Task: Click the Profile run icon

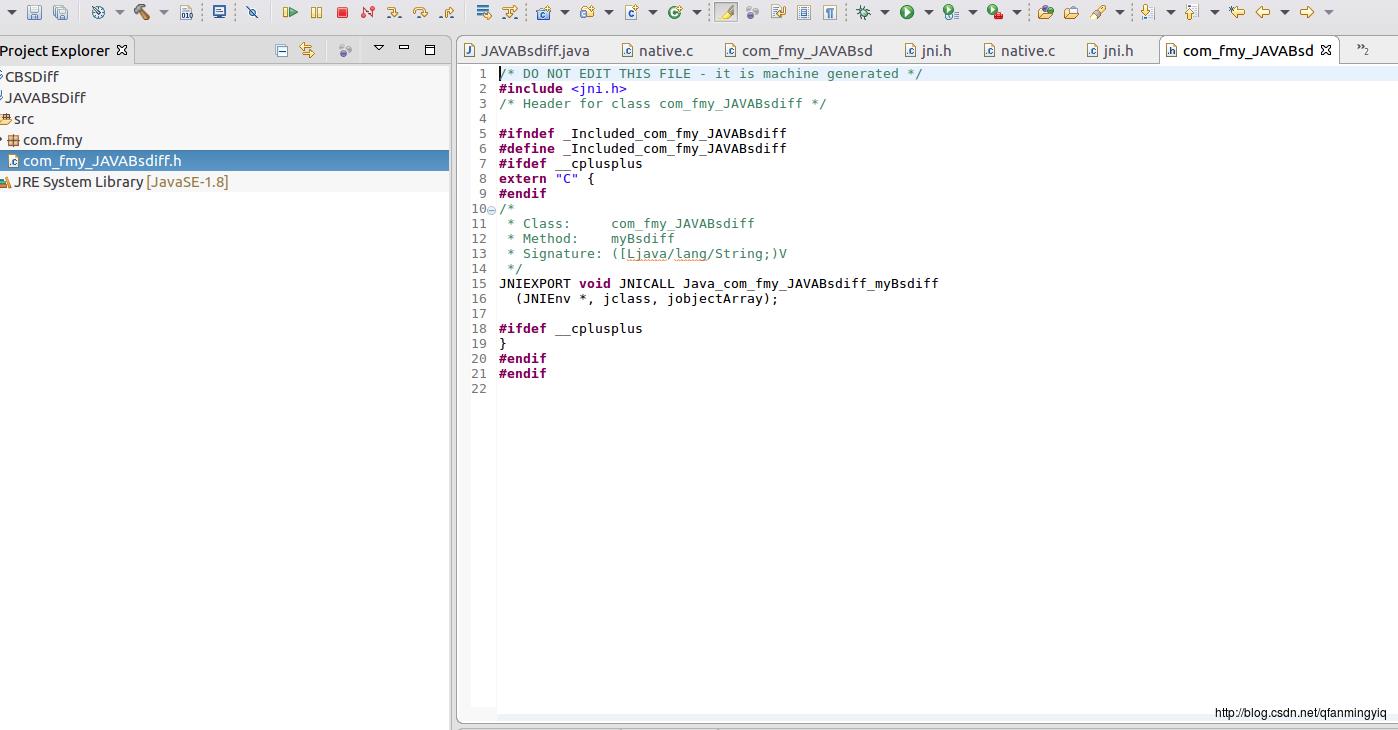Action: click(951, 12)
